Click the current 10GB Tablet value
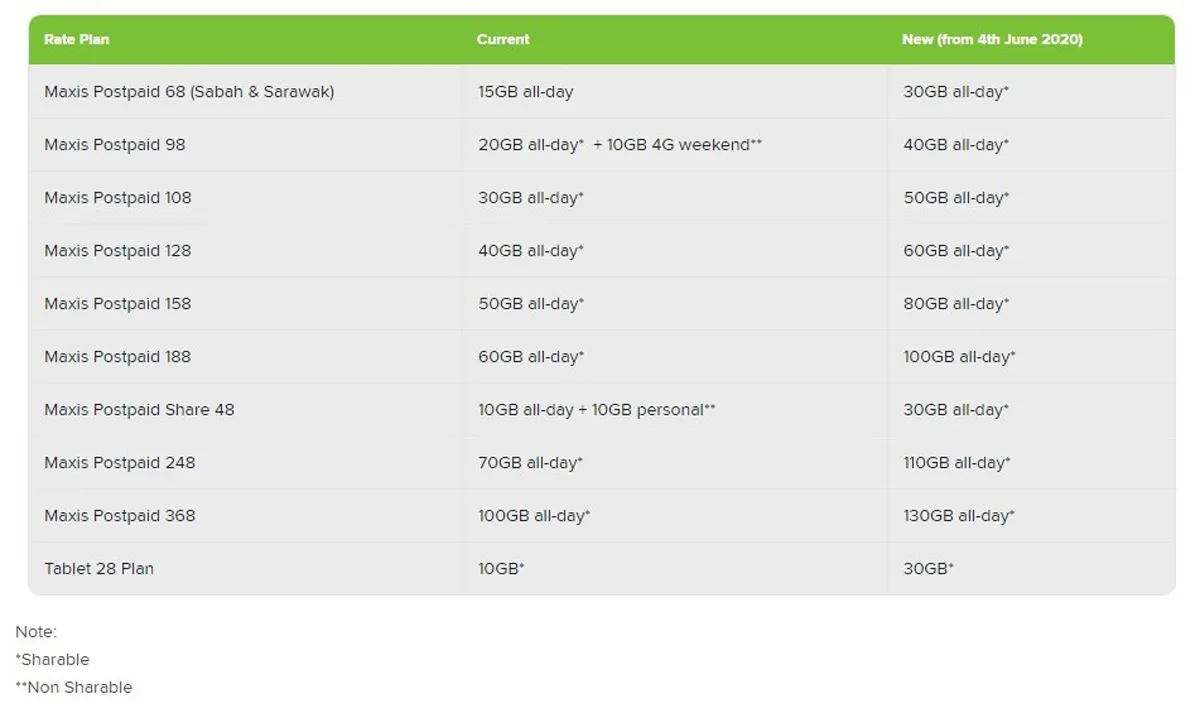Image resolution: width=1200 pixels, height=713 pixels. point(502,569)
